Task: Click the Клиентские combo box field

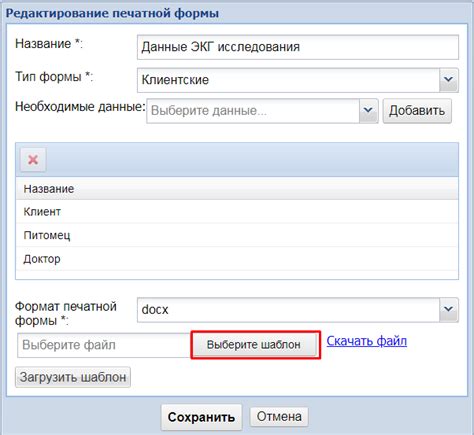Action: (x=288, y=80)
